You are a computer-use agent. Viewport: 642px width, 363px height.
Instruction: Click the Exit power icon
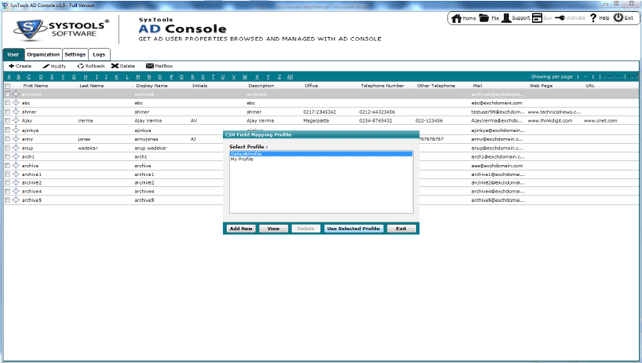[x=618, y=18]
